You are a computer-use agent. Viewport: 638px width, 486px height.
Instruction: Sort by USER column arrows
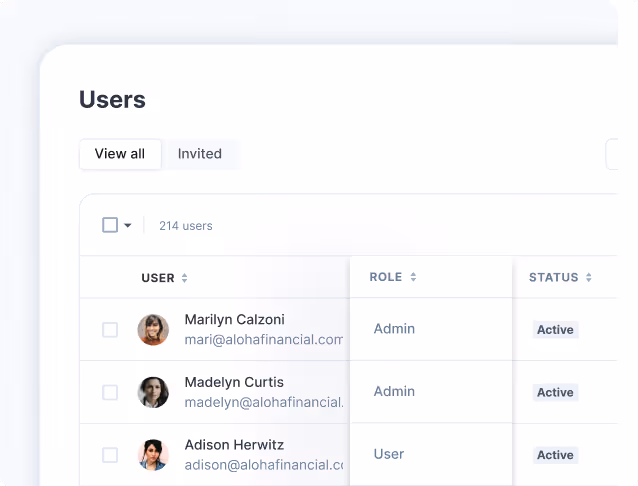184,278
